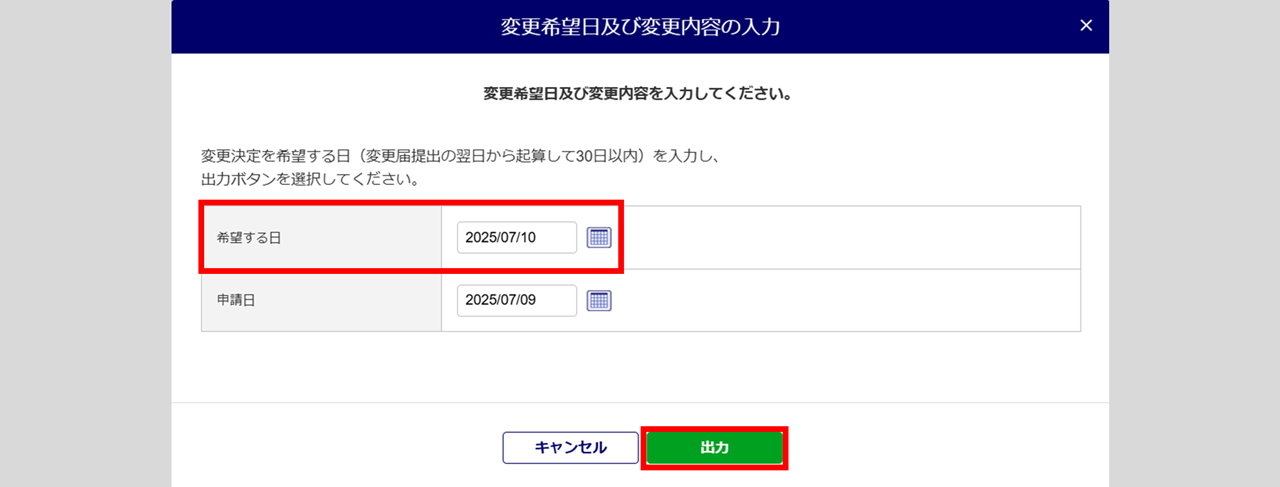Click empty space right of 申請日 calendar icon

pyautogui.click(x=850, y=300)
